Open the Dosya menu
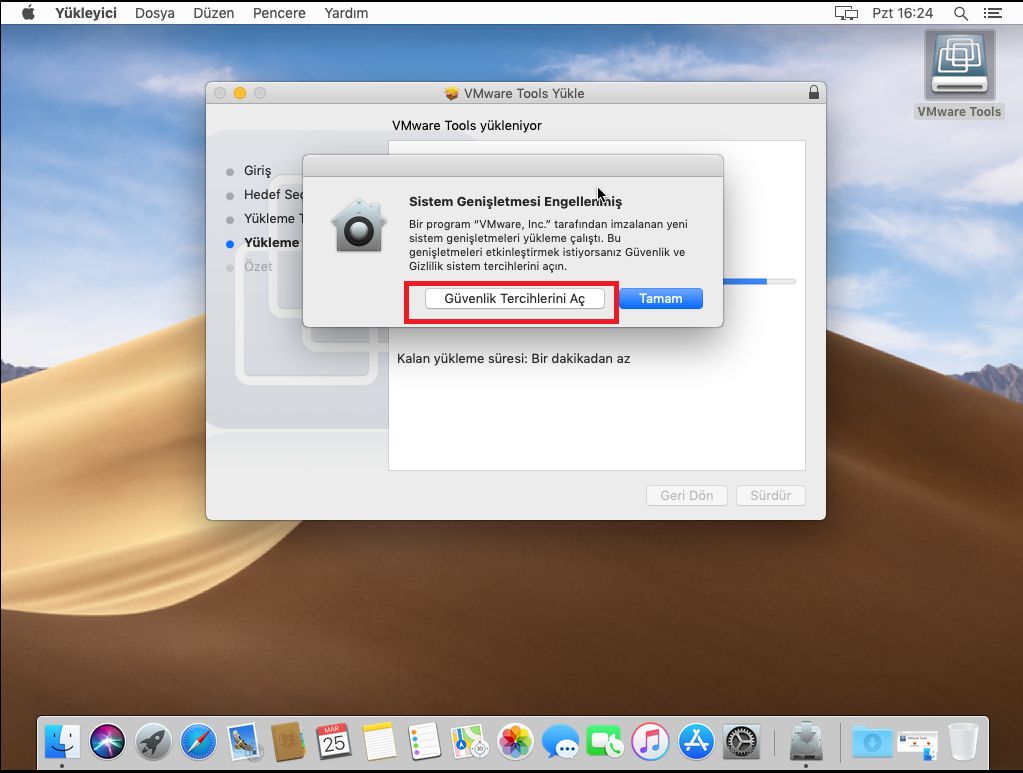1023x773 pixels. (x=155, y=13)
